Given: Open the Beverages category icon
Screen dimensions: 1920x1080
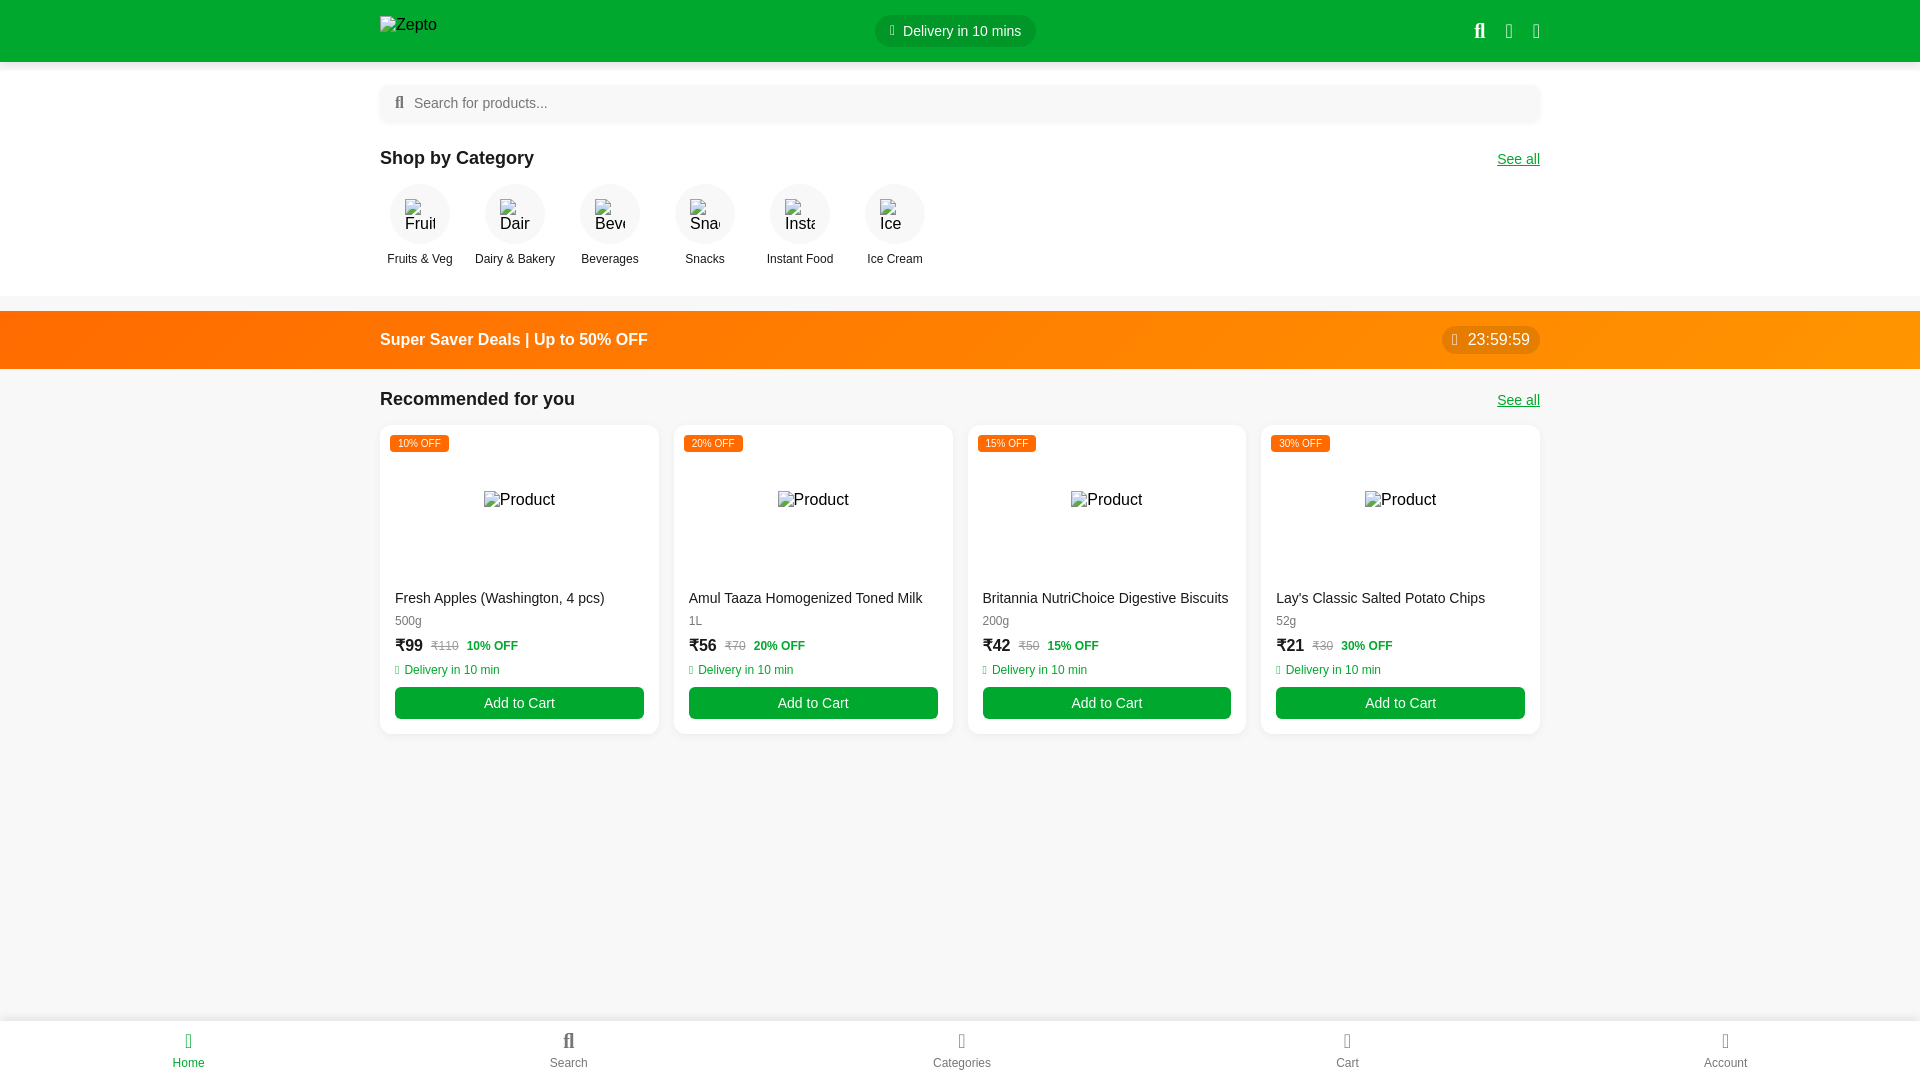Looking at the screenshot, I should [610, 214].
